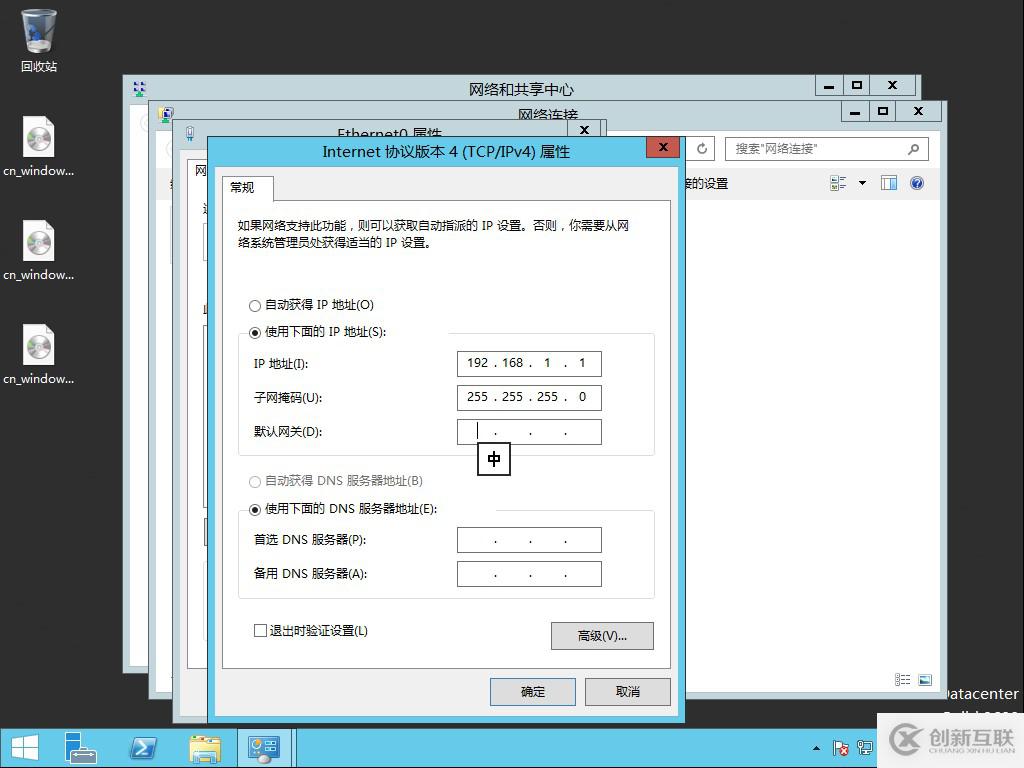The height and width of the screenshot is (768, 1024).
Task: Open the view options dropdown arrow
Action: pyautogui.click(x=862, y=184)
